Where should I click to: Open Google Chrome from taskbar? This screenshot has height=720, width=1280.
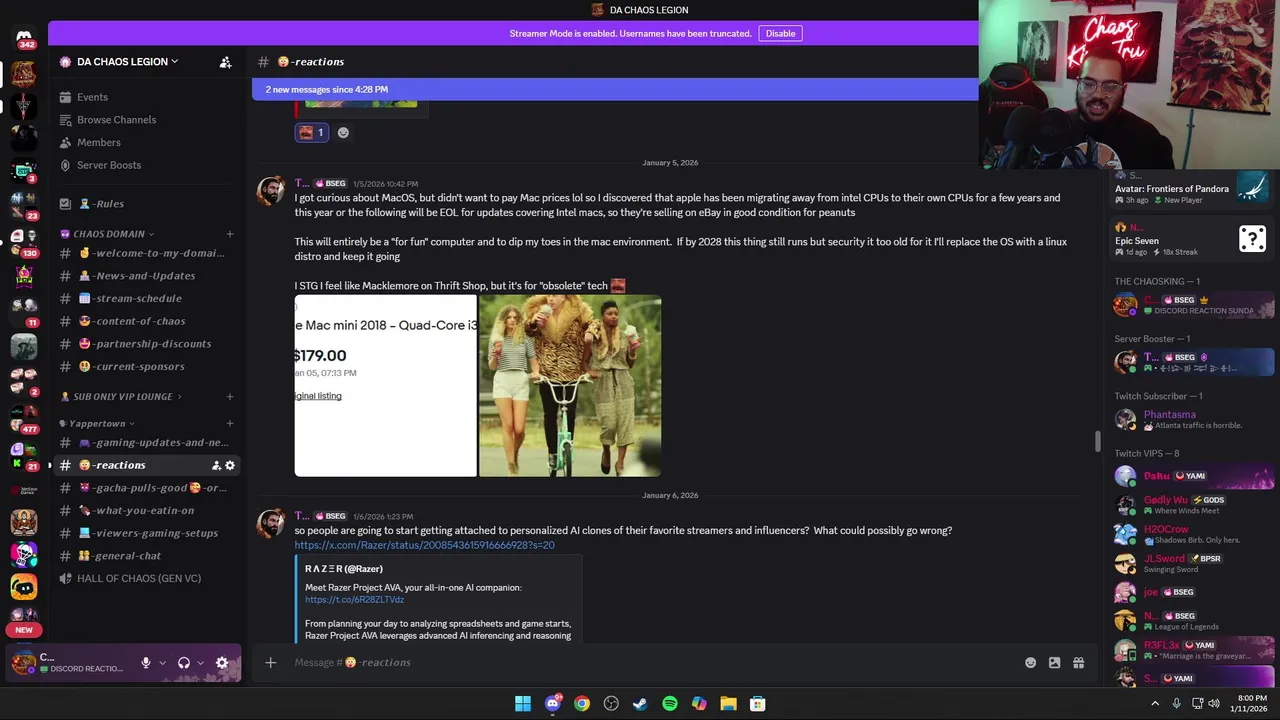click(582, 704)
